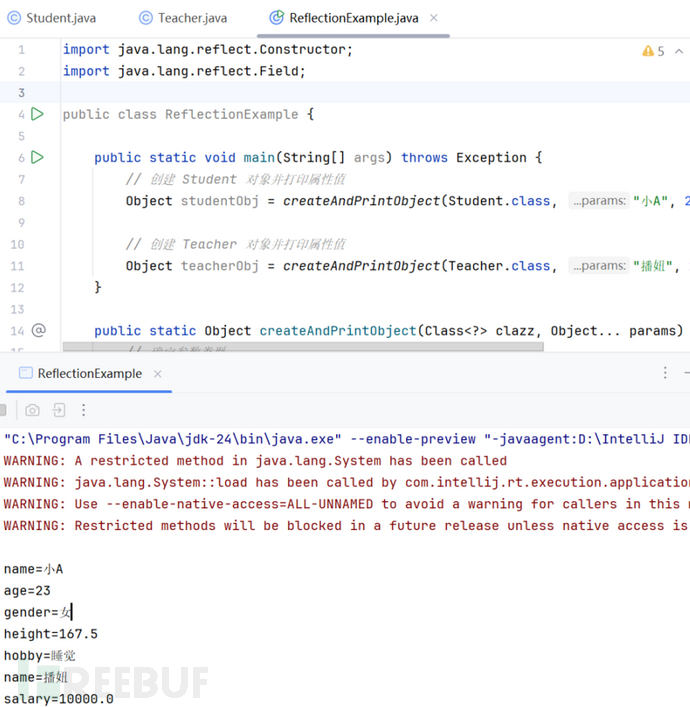Click the exit arrow icon in the run toolbar
690x707 pixels.
coord(59,410)
